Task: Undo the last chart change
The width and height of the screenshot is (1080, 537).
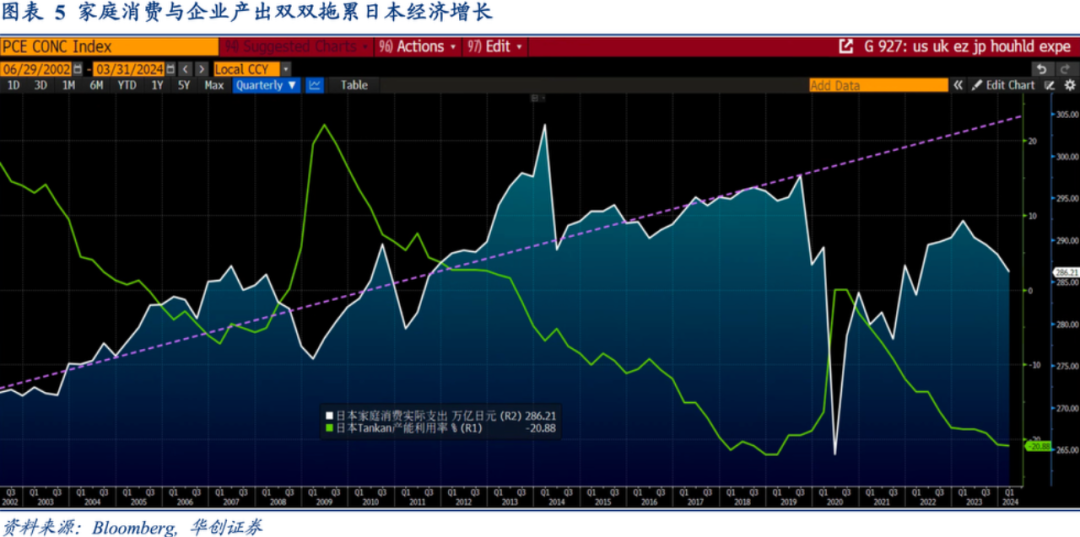Action: point(1042,70)
